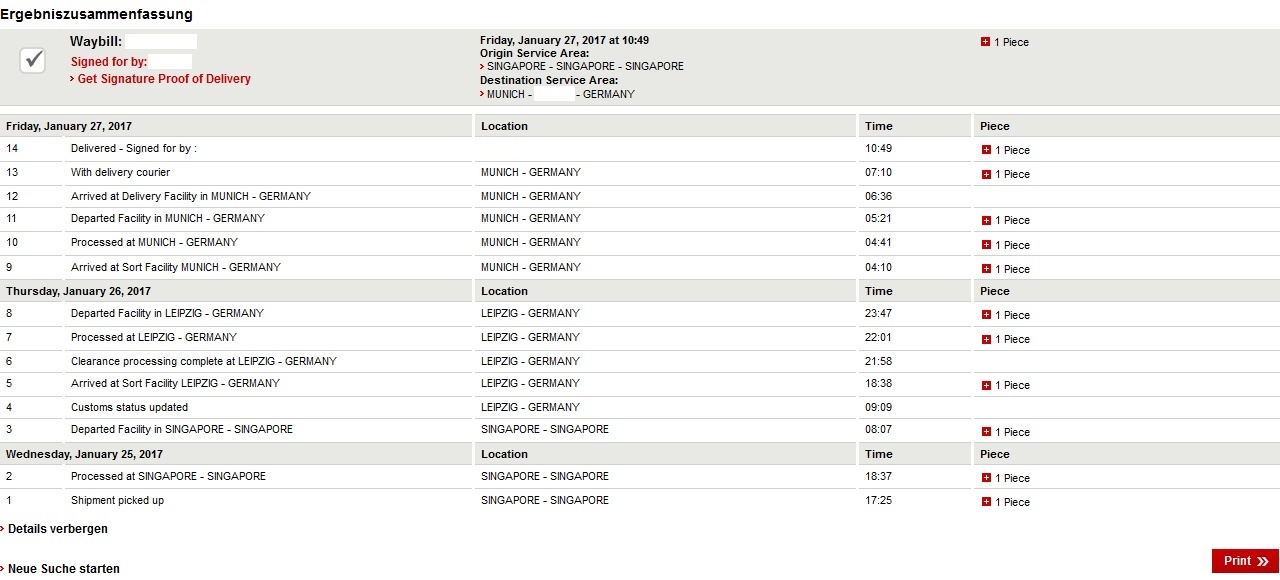
Task: Click the Signed for by label
Action: tap(109, 62)
